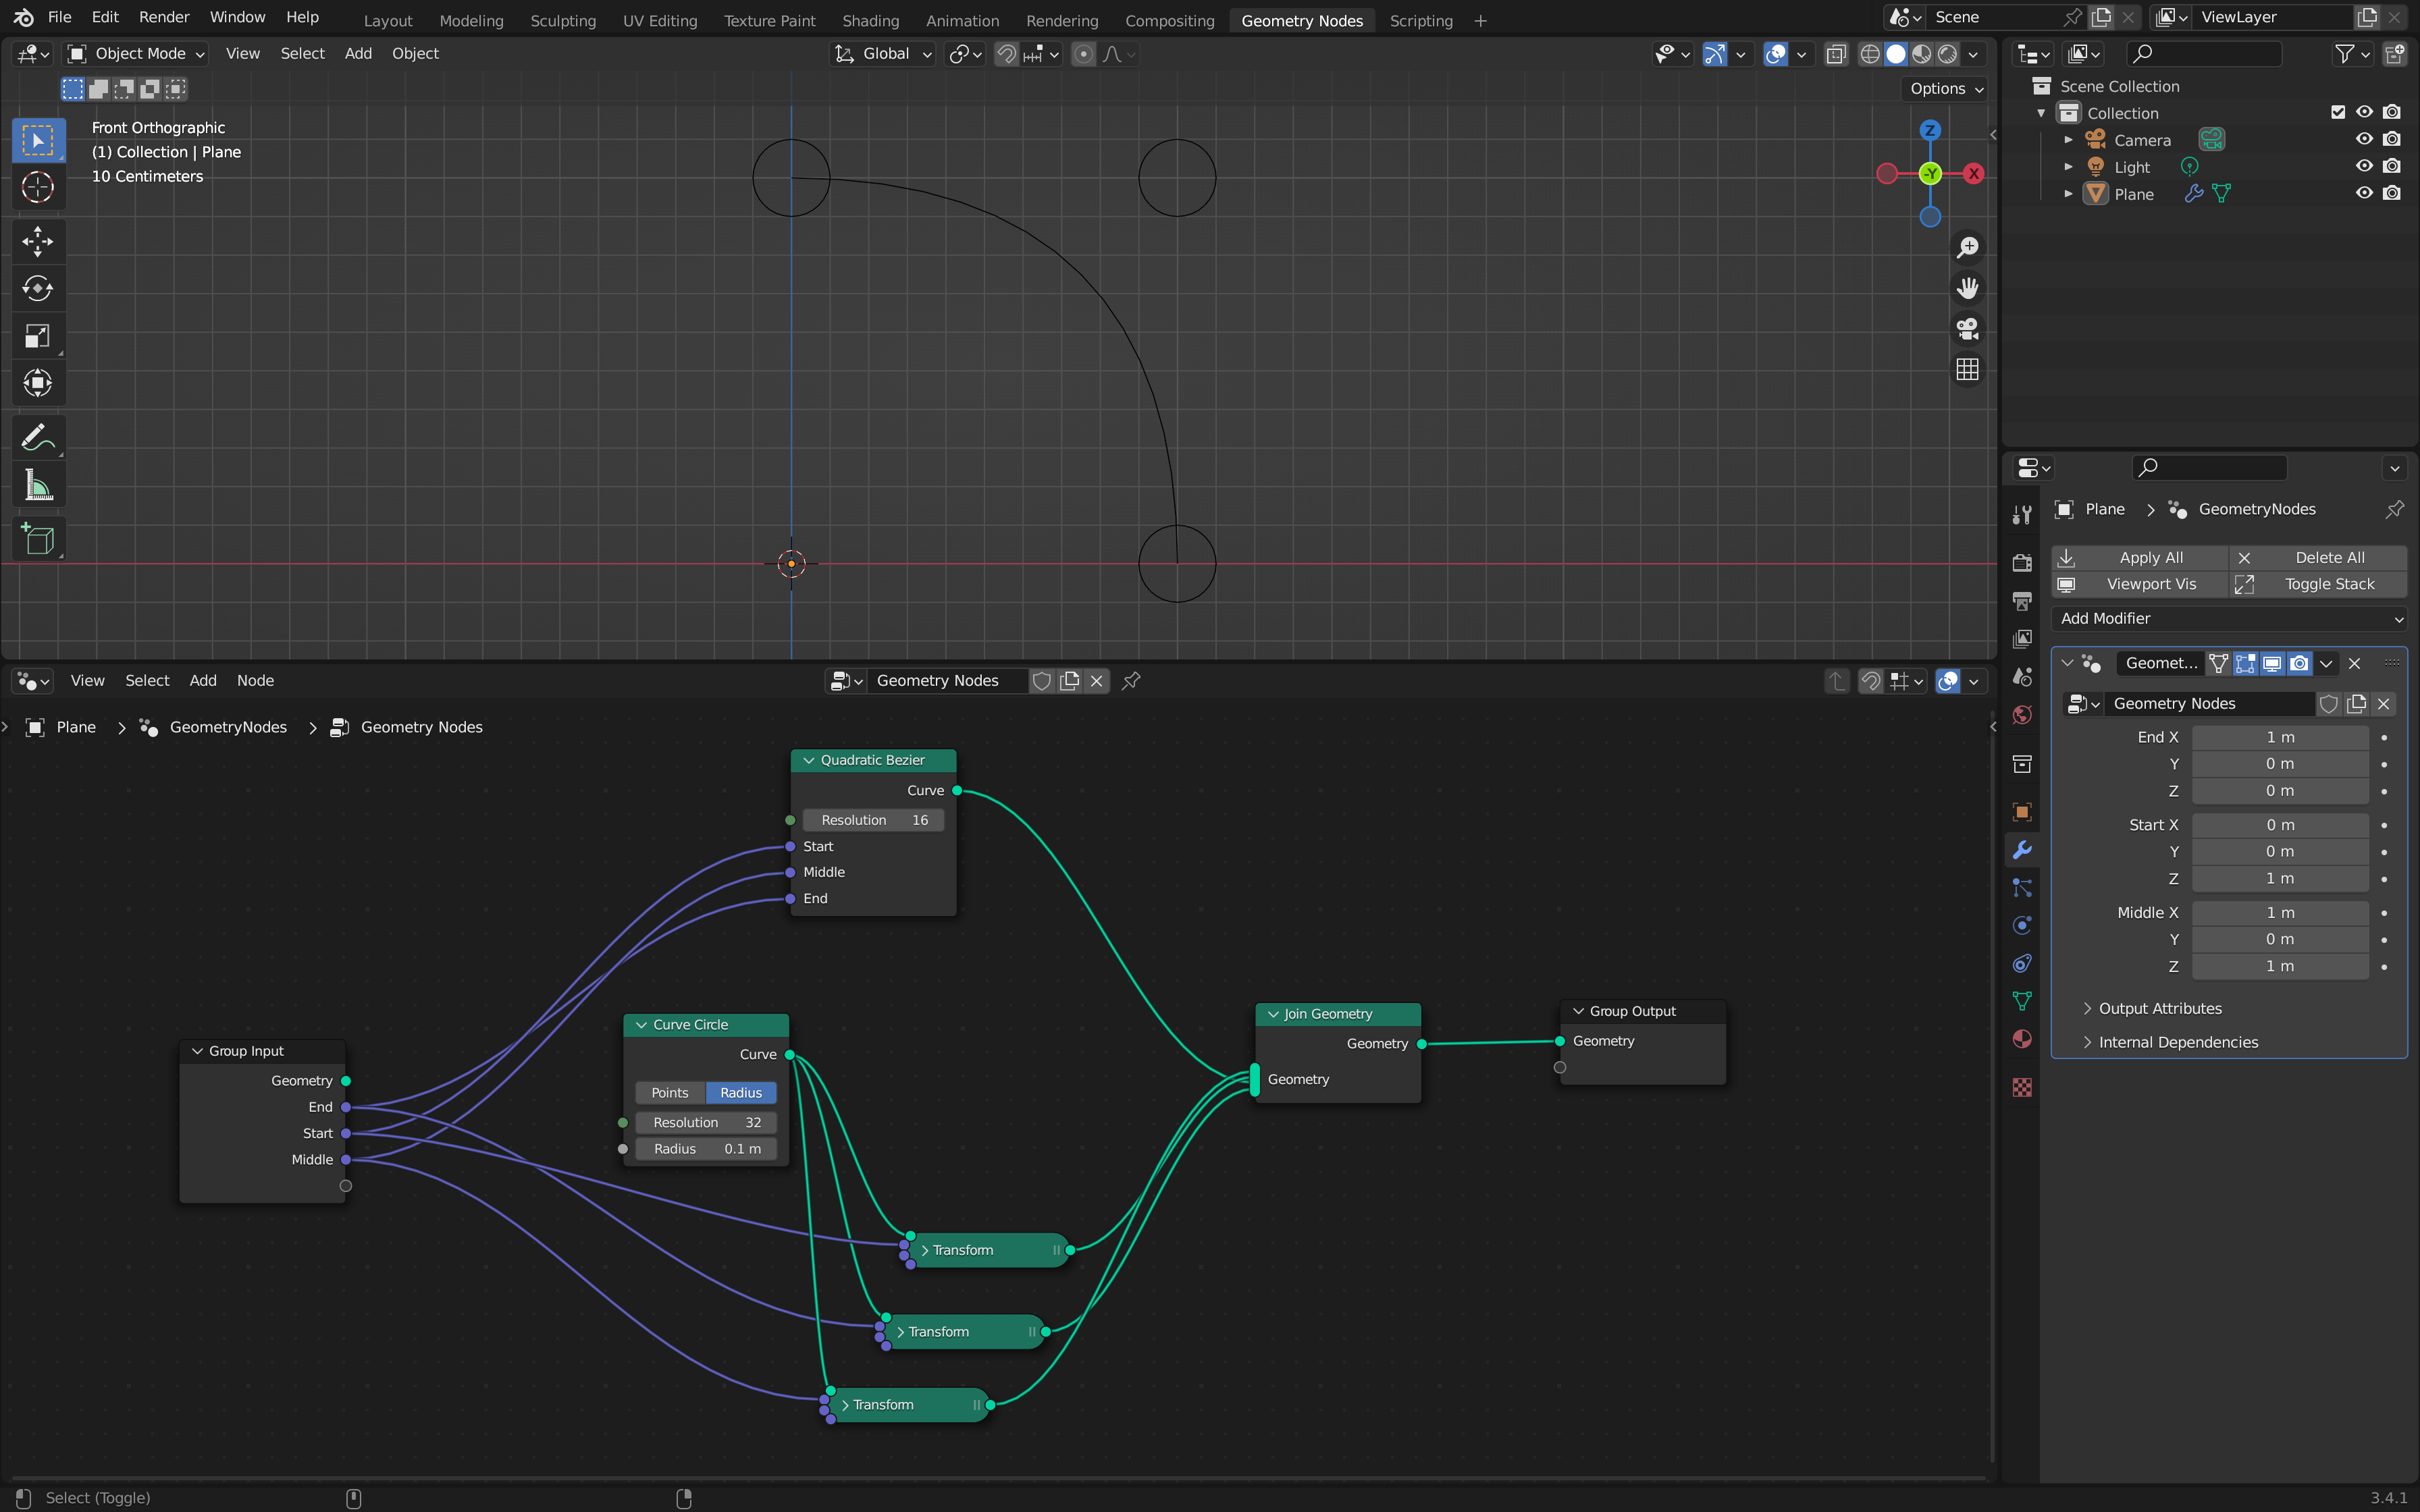Select the Move tool in viewport toolbar
2420x1512 pixels.
coord(37,241)
